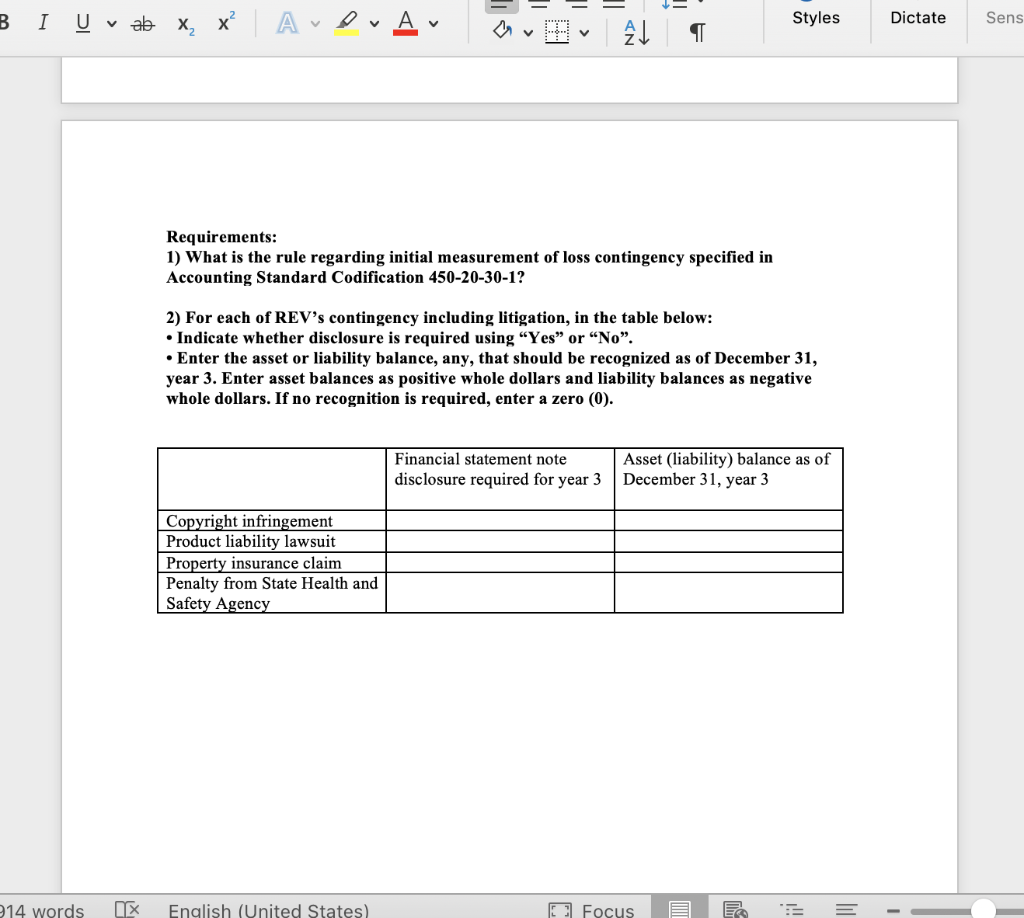Expand font color dropdown
Viewport: 1024px width, 918px height.
coord(433,24)
